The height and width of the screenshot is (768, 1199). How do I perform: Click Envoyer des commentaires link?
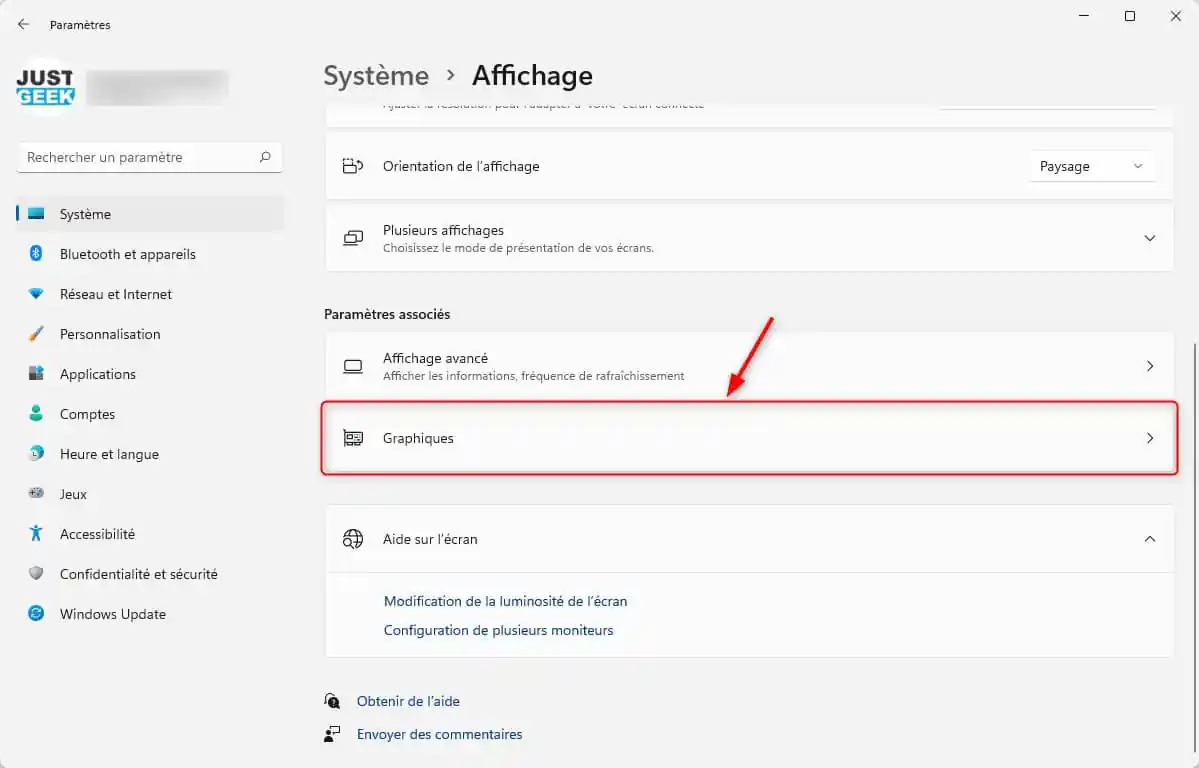click(x=440, y=734)
